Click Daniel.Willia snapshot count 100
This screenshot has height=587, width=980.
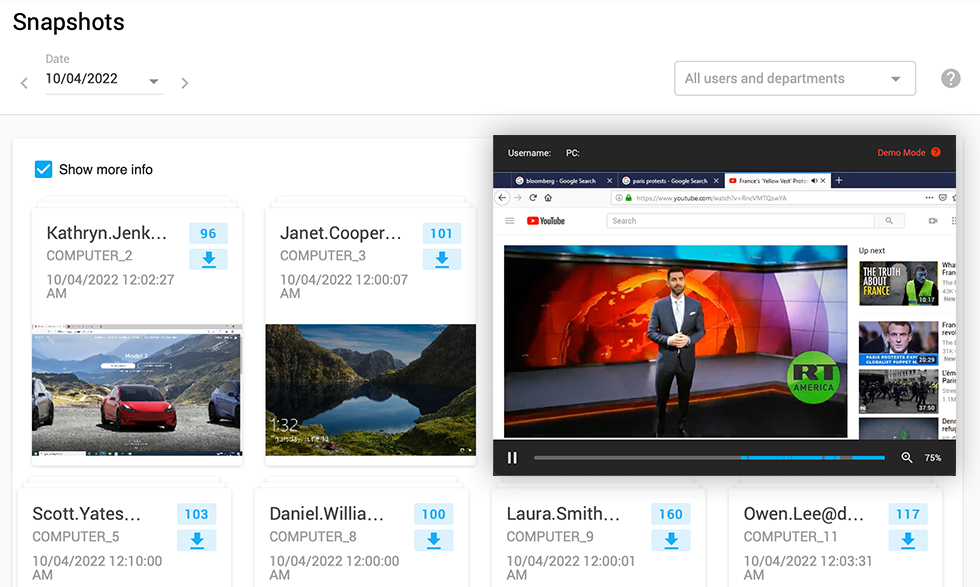[434, 514]
